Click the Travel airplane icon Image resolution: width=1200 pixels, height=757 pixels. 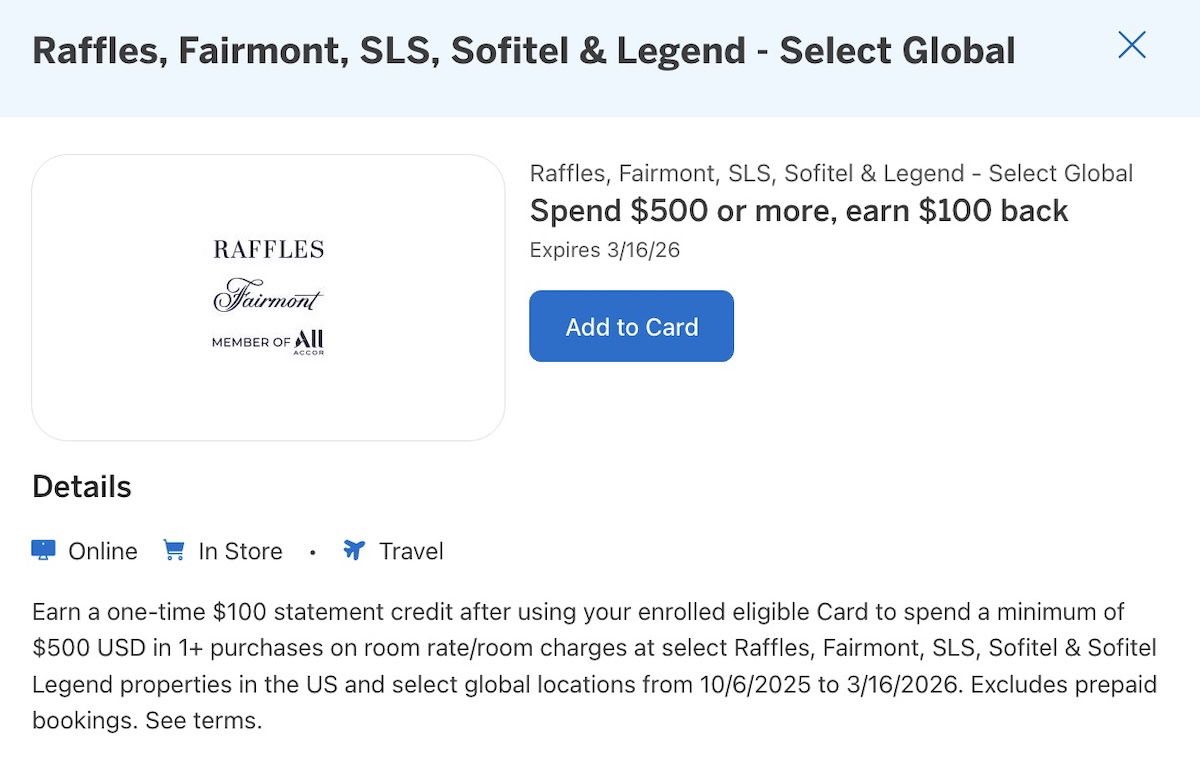click(x=354, y=551)
